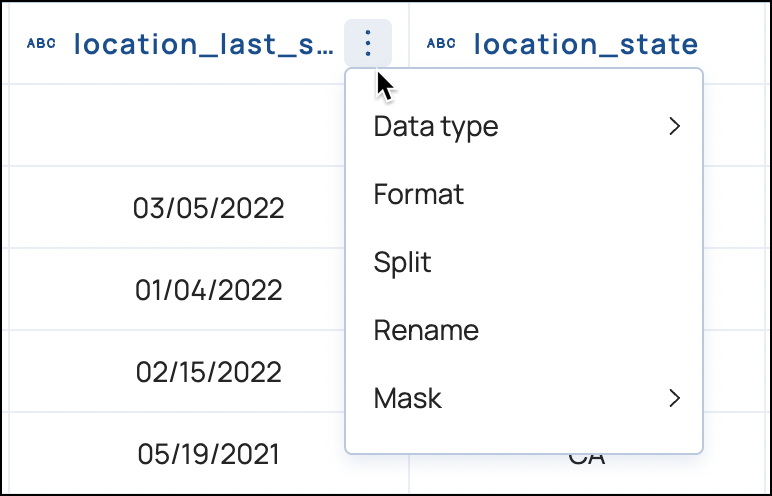Open the Data type submenu
This screenshot has width=772, height=496.
(x=436, y=127)
